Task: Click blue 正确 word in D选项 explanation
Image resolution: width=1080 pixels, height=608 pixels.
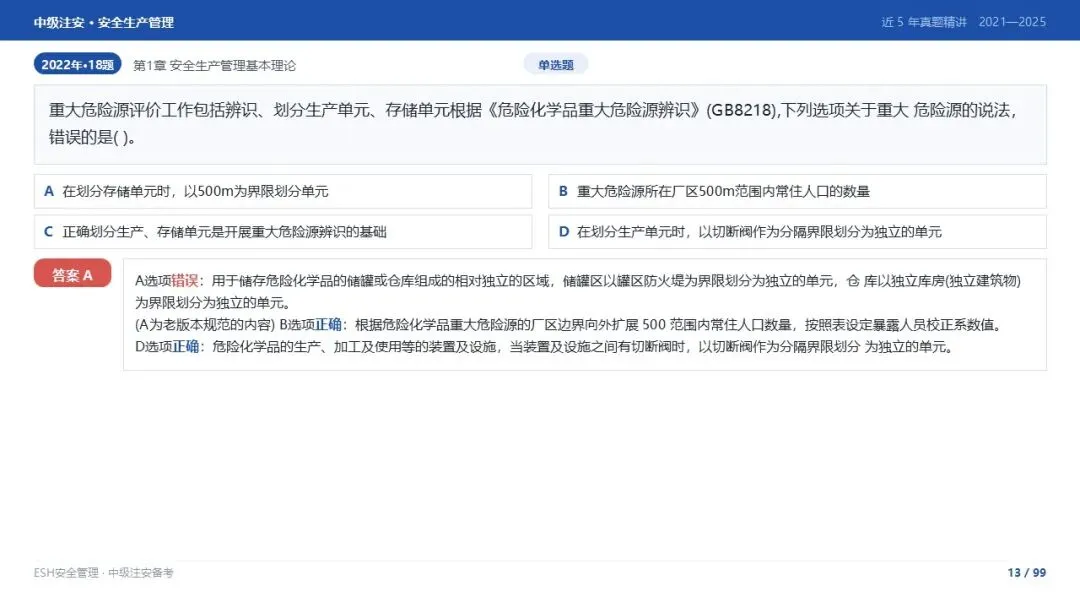Action: click(x=185, y=347)
